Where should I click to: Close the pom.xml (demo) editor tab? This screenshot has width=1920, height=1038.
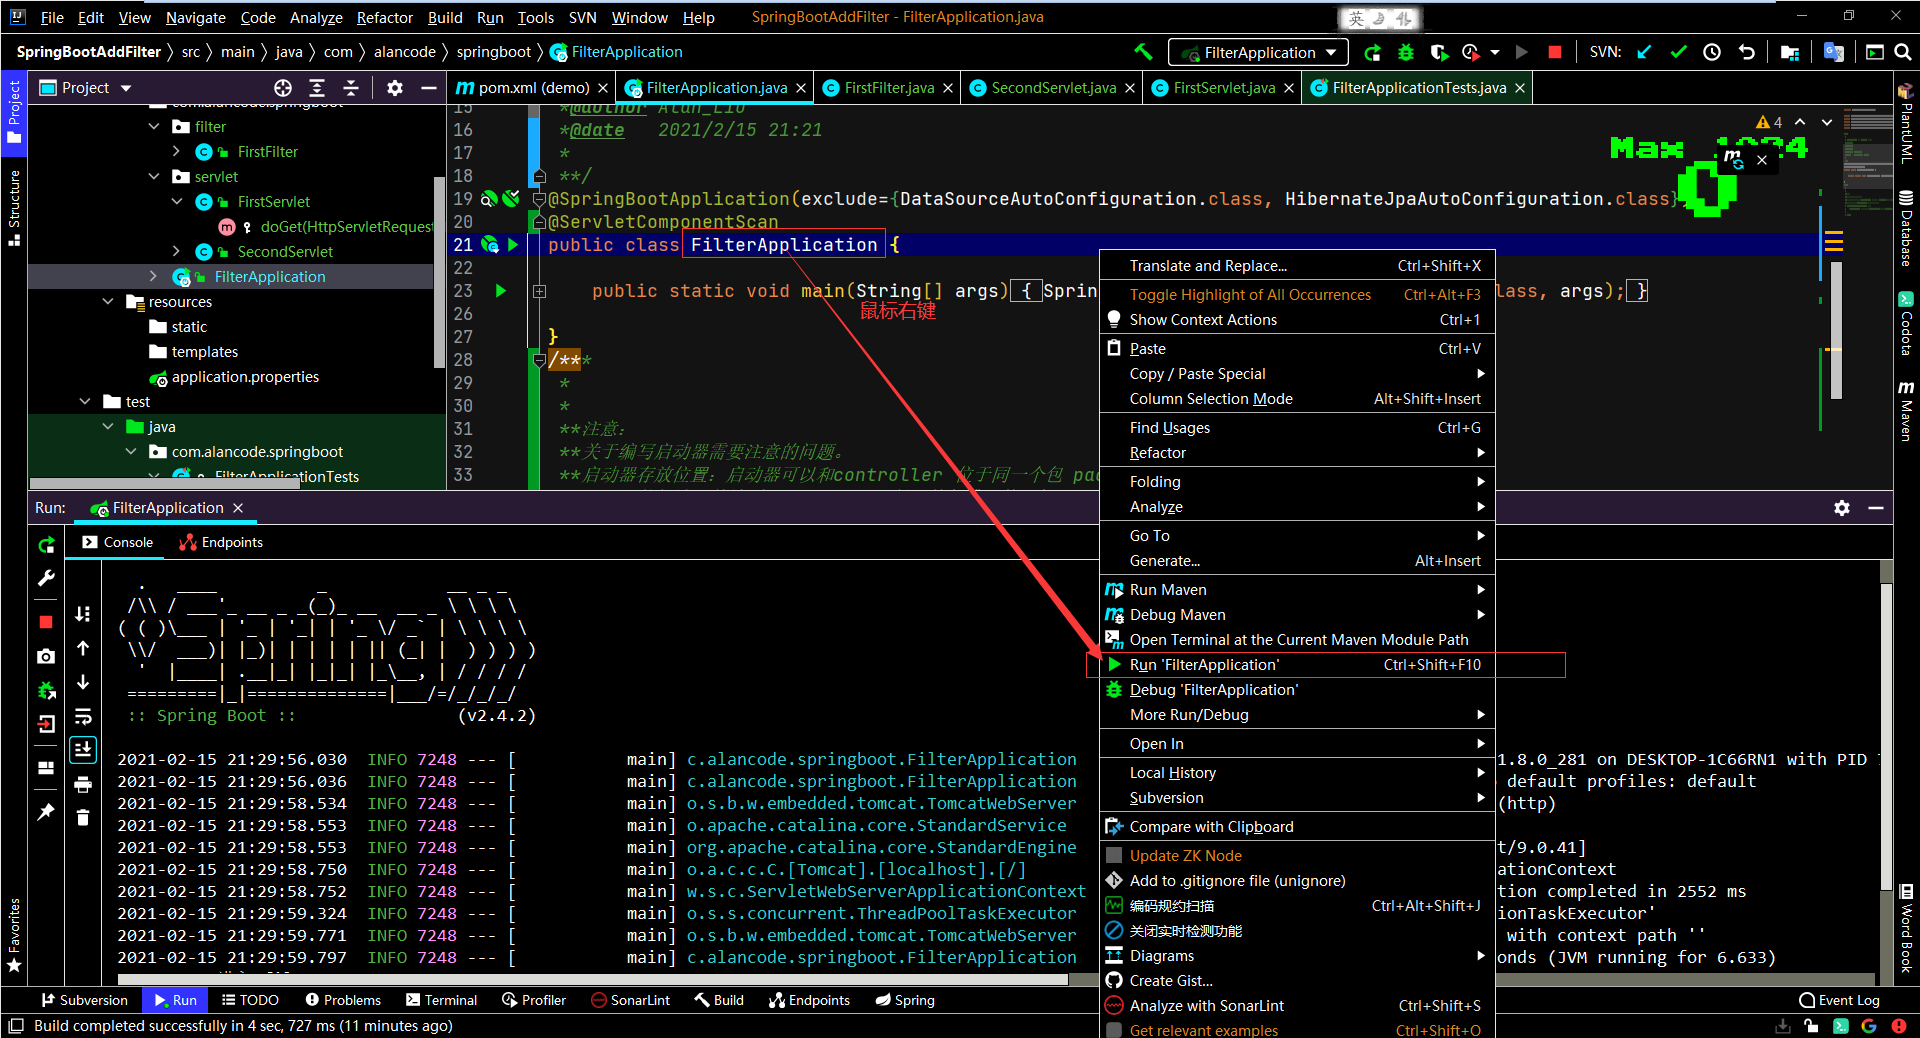pos(603,88)
